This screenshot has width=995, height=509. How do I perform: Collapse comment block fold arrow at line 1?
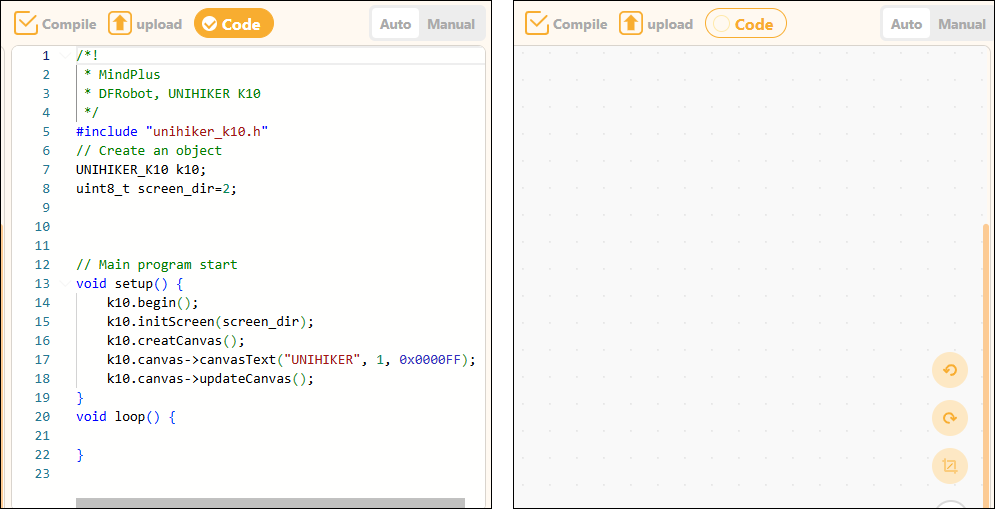click(x=64, y=56)
